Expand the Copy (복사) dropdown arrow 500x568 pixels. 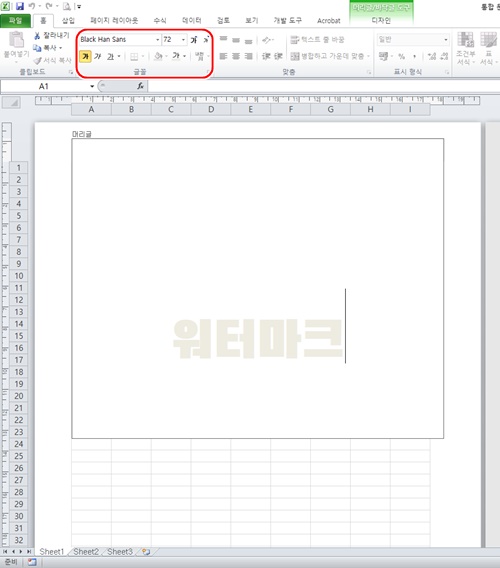61,48
